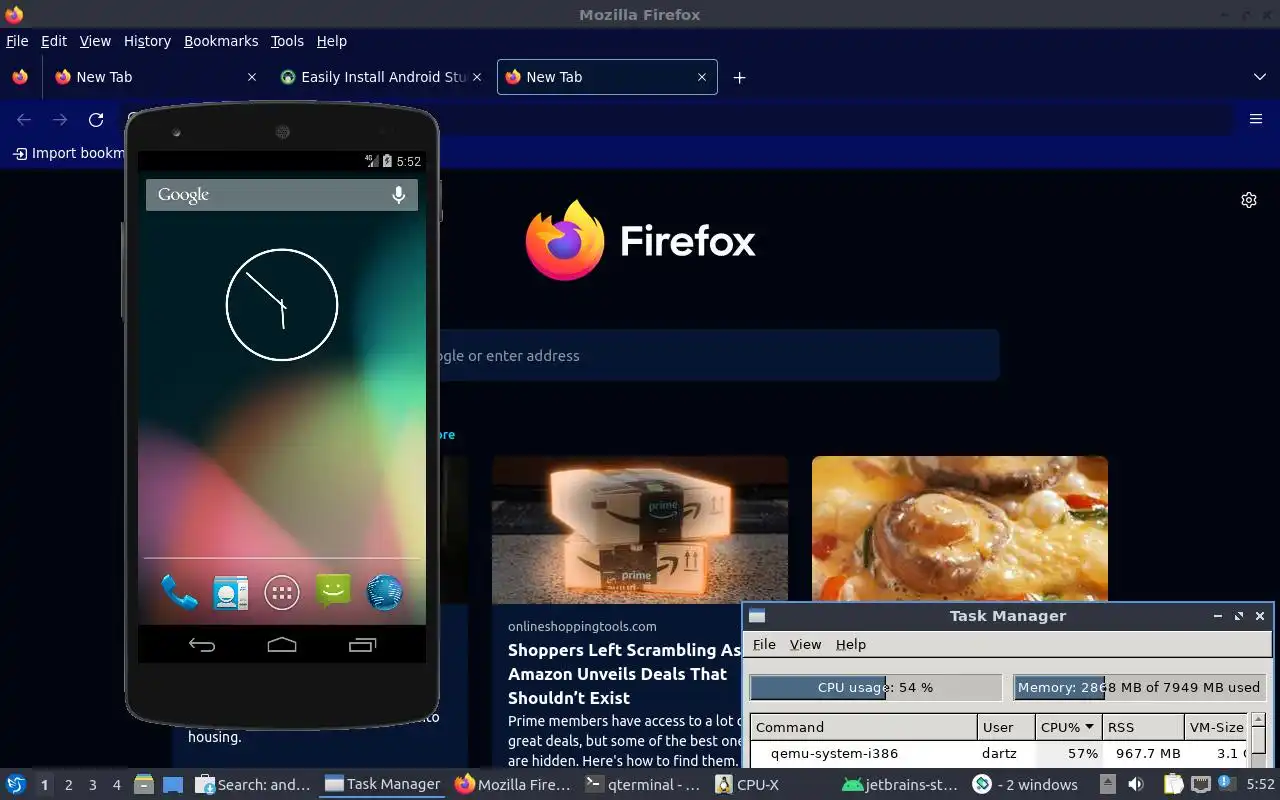Open the clipboard manager icon in the system tray

(1173, 784)
